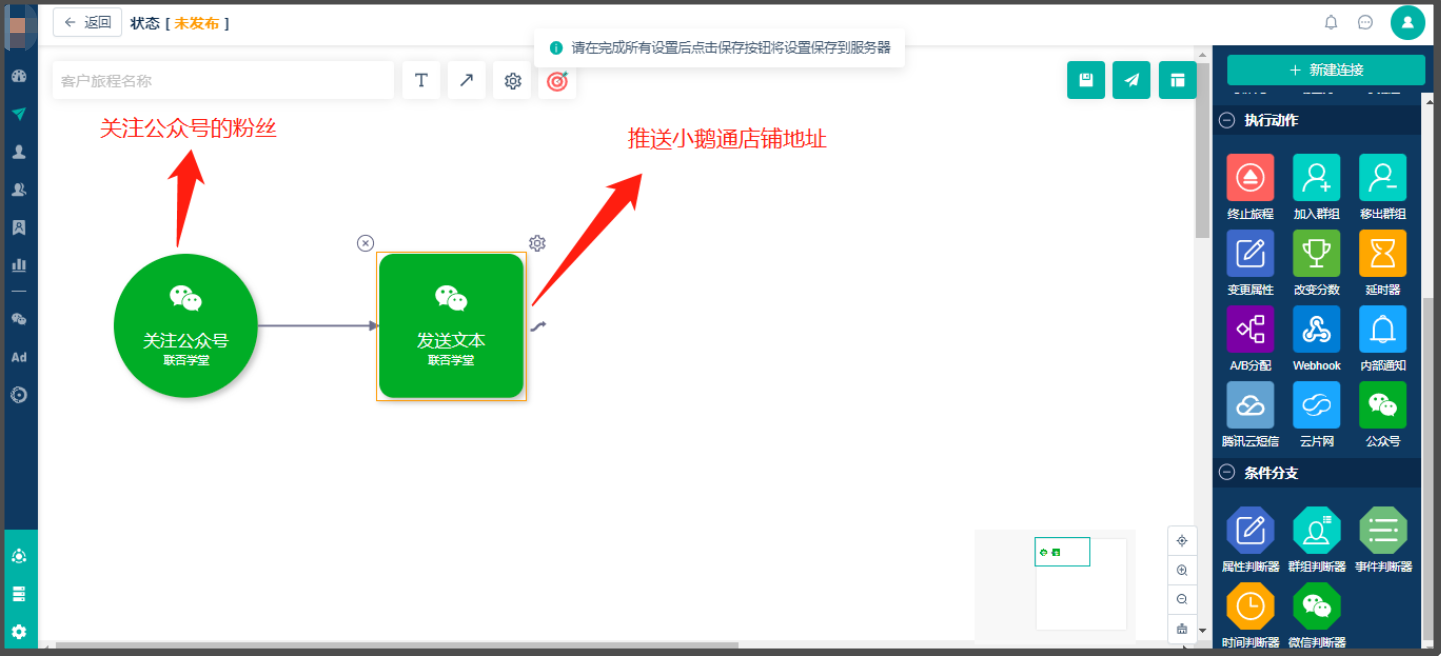Collapse the 执行动作 section
Screen dimensions: 1441x656
tap(1227, 120)
